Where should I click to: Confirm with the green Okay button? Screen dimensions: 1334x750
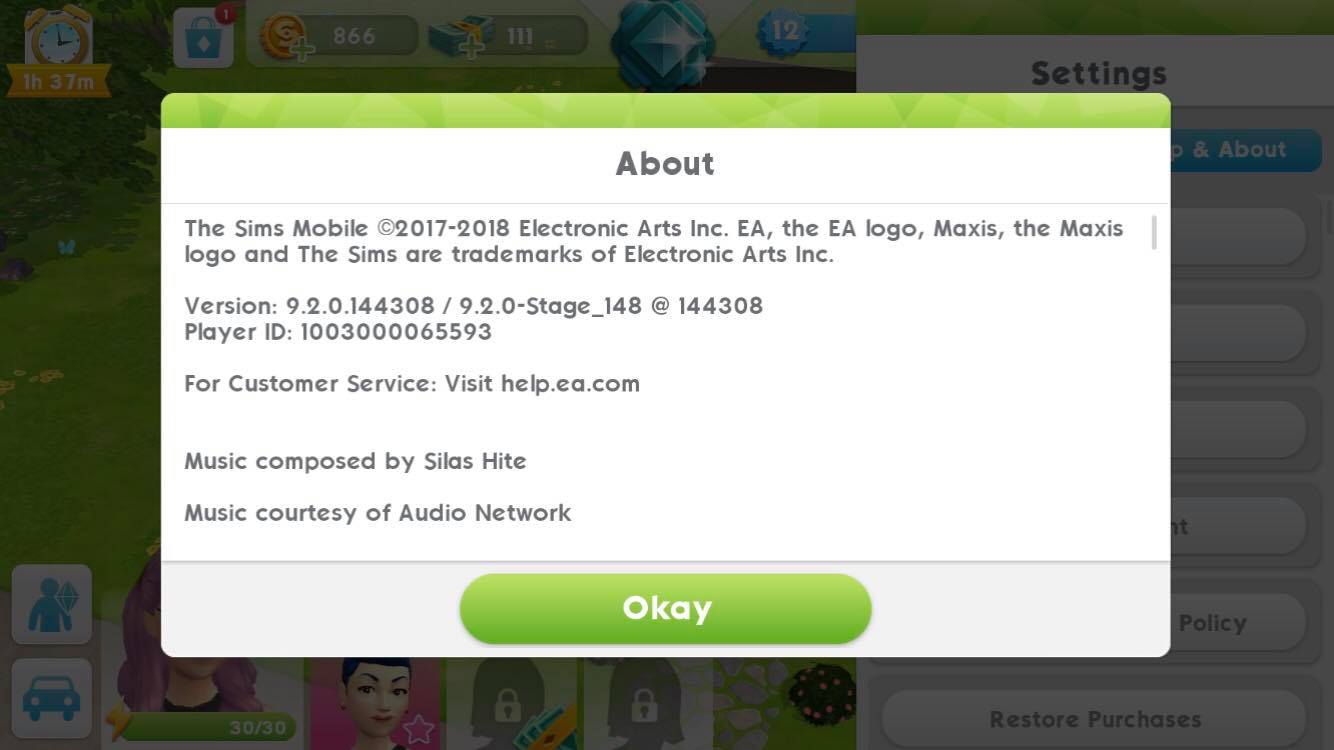665,608
